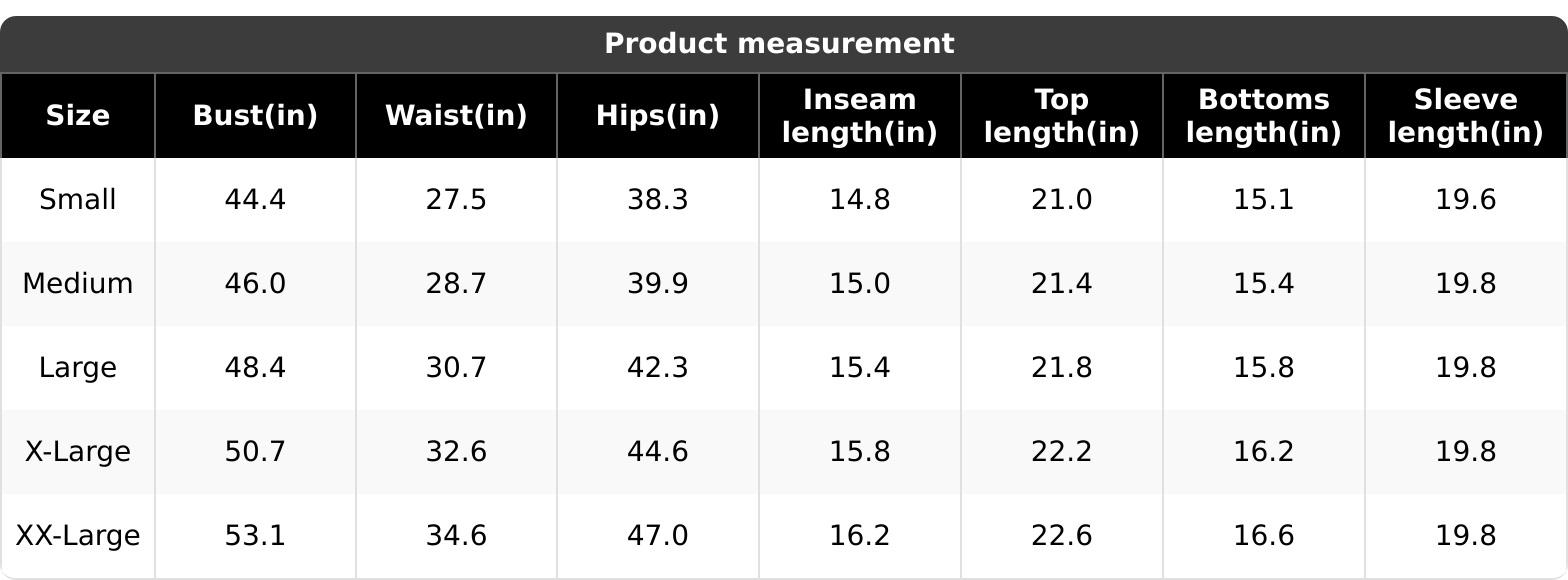Image resolution: width=1568 pixels, height=580 pixels.
Task: Select the 19.6 sleeve length for Small
Action: click(1466, 200)
